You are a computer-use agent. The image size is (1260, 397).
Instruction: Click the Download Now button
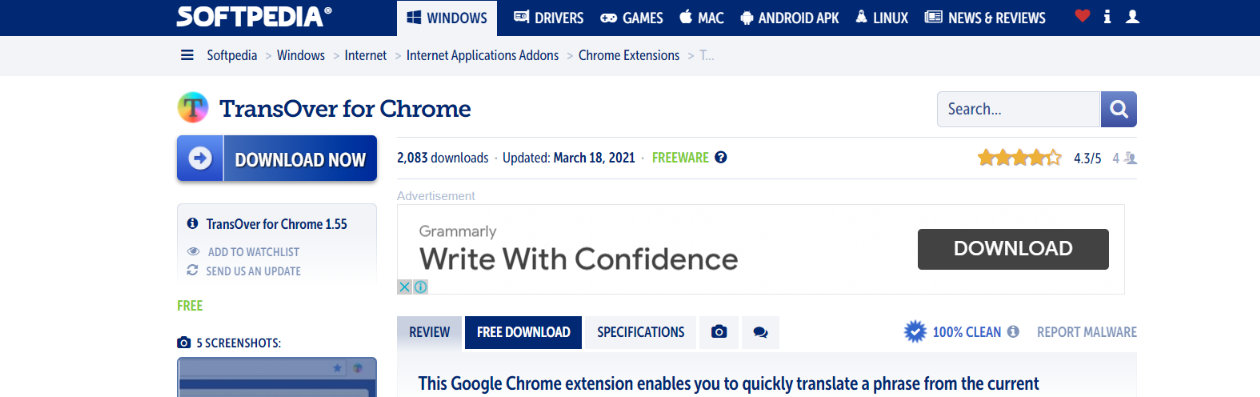pos(277,159)
